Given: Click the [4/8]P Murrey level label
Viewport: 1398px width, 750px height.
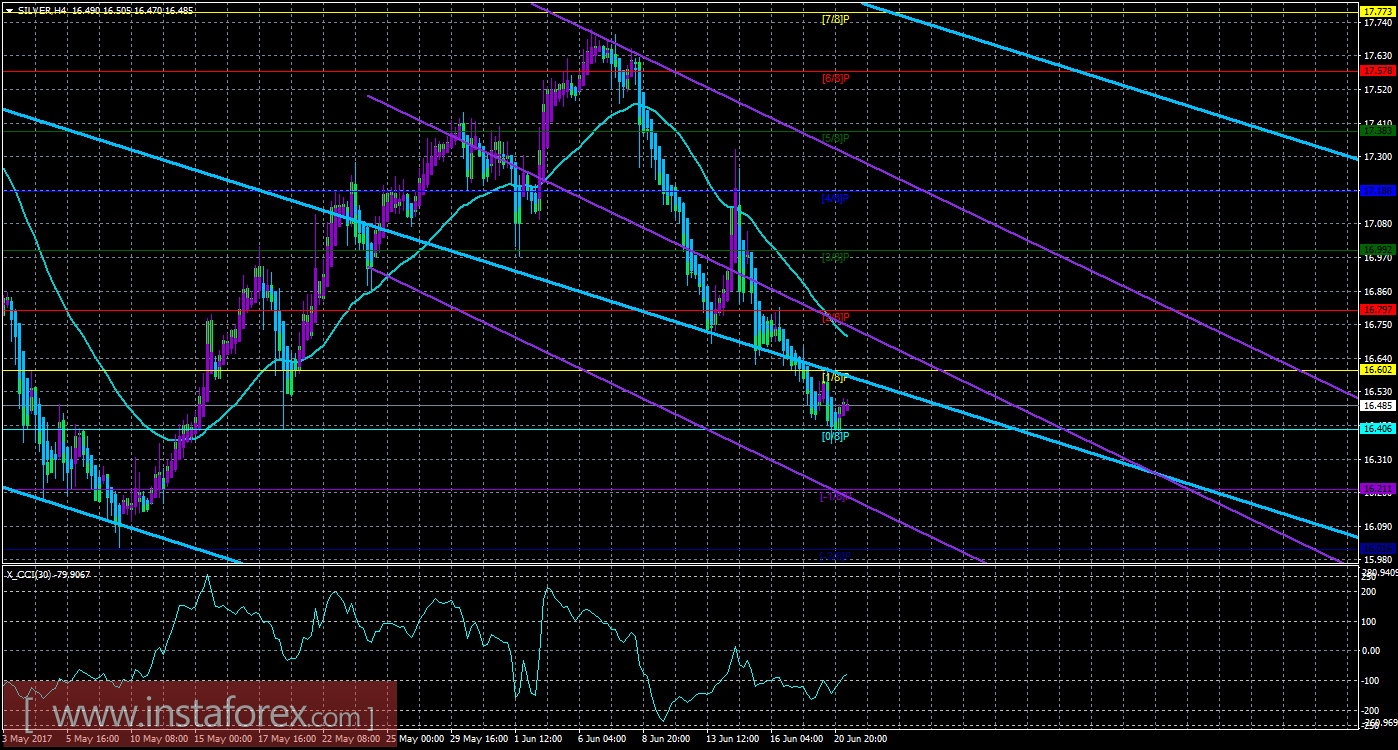Looking at the screenshot, I should click(835, 198).
